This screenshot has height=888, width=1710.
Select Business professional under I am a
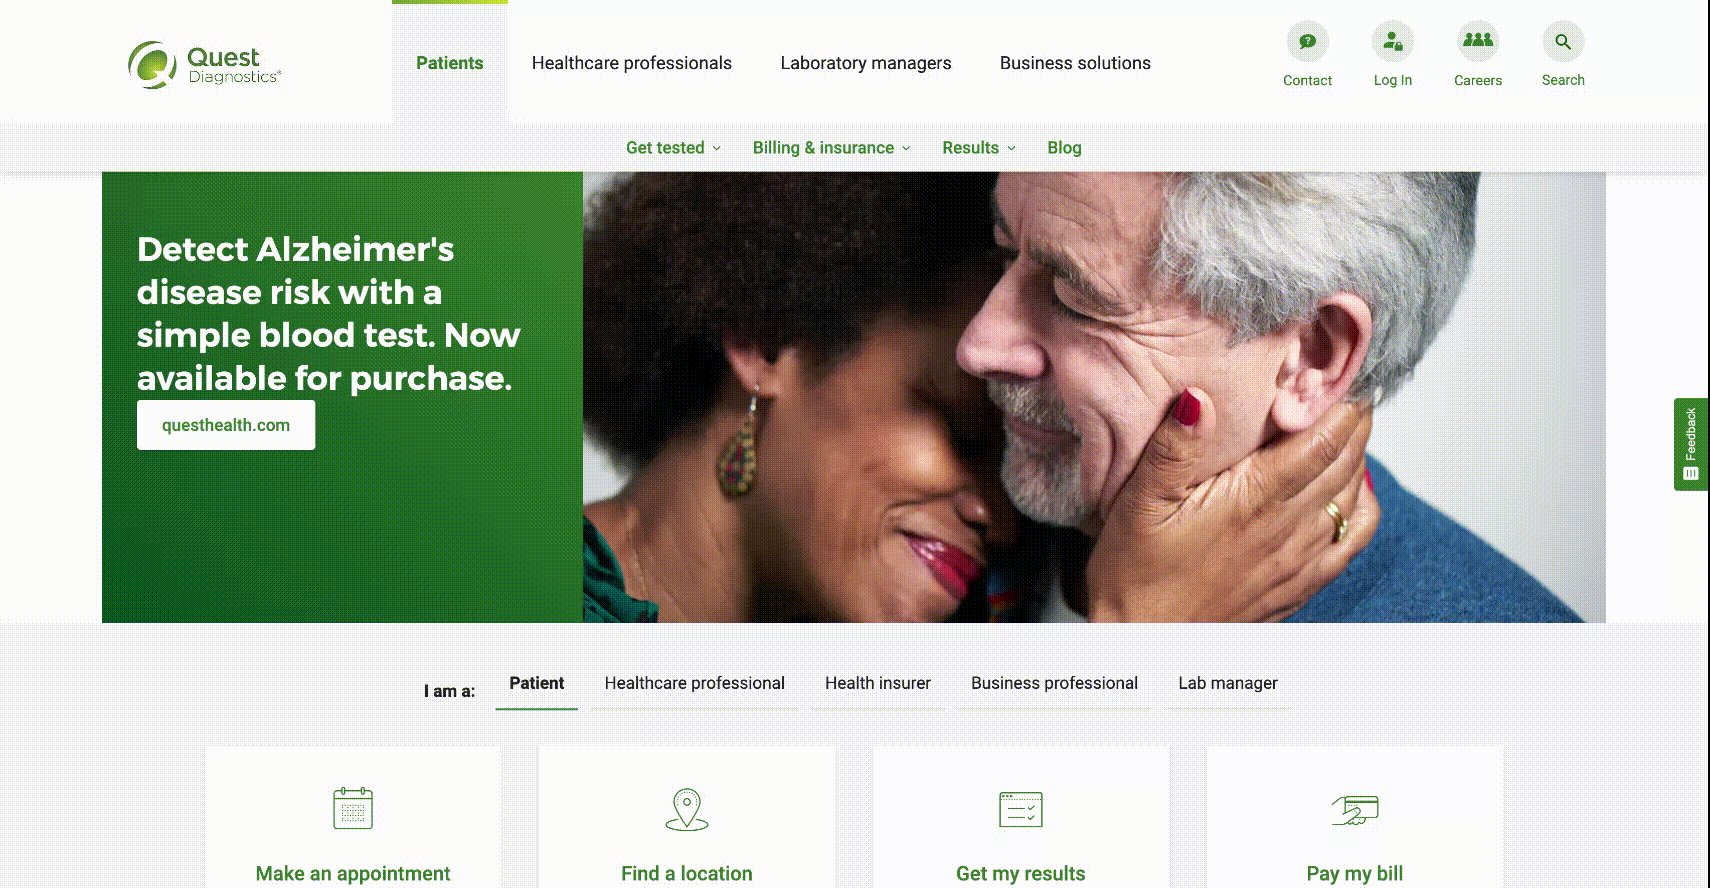[x=1054, y=683]
